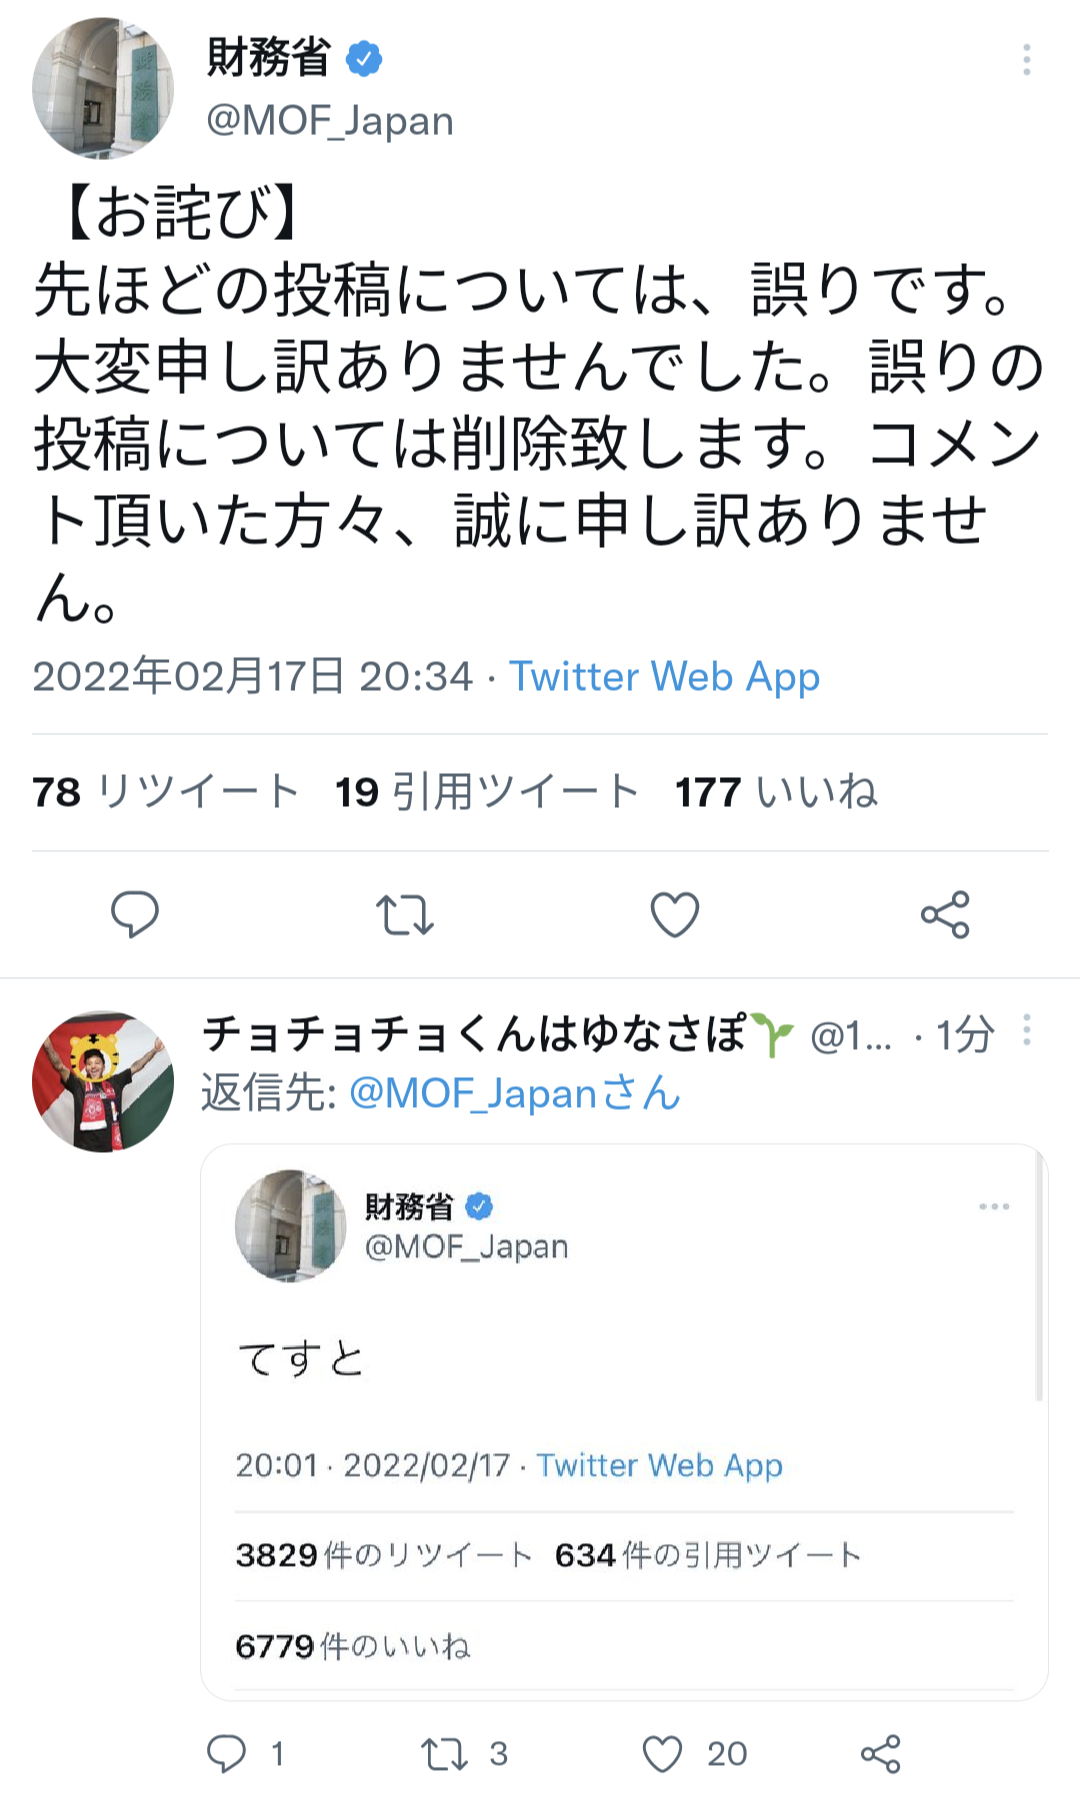Open the main tweet's three-dot menu
The width and height of the screenshot is (1080, 1793).
[x=1026, y=60]
